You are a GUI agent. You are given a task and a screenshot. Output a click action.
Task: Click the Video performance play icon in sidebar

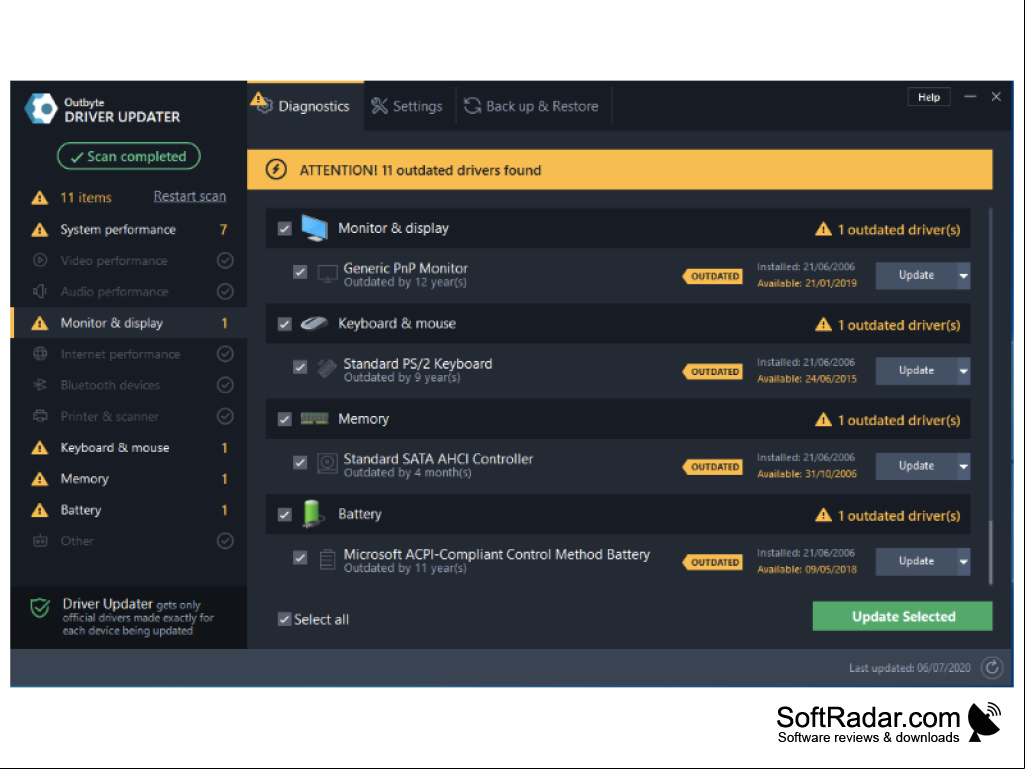40,260
